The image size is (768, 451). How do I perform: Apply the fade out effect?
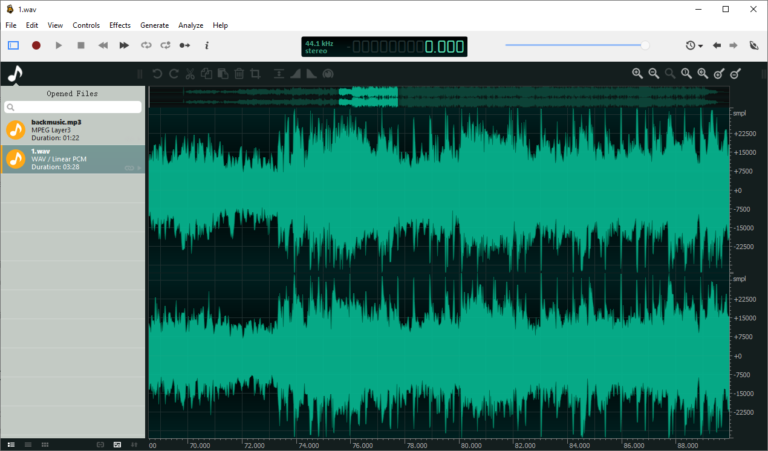312,73
